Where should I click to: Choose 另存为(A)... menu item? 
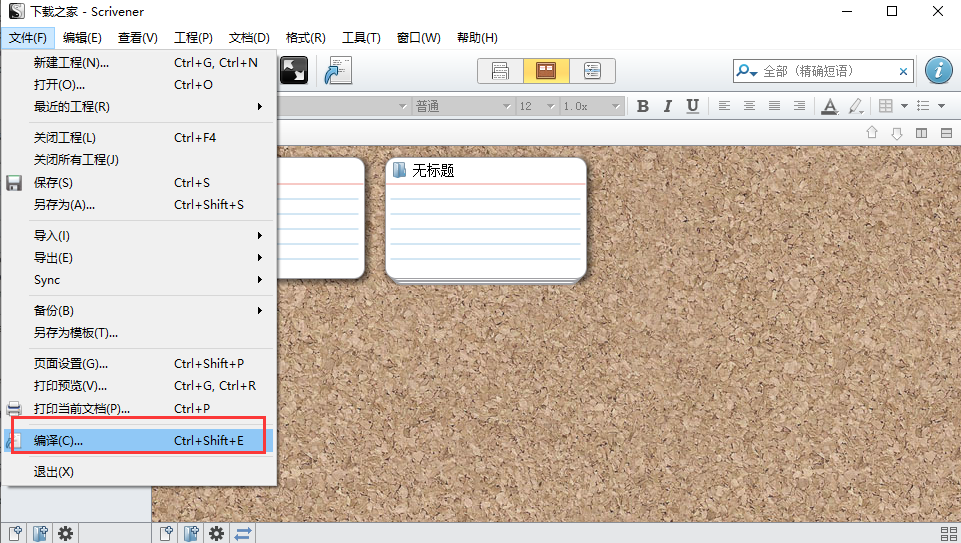[x=139, y=205]
